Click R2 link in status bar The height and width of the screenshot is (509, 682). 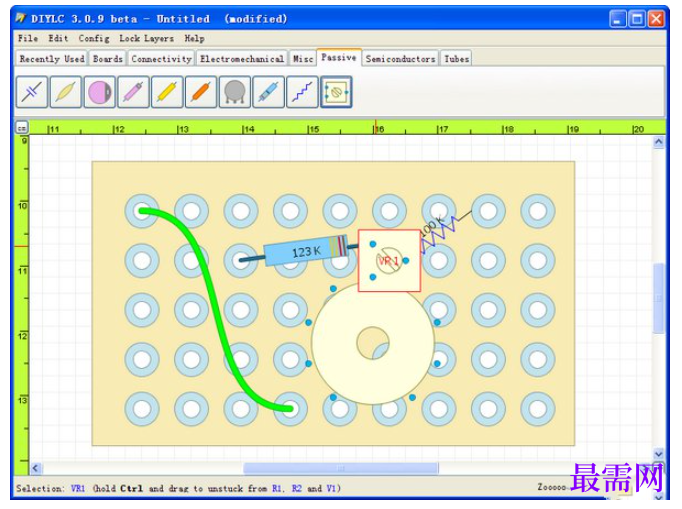(x=297, y=489)
